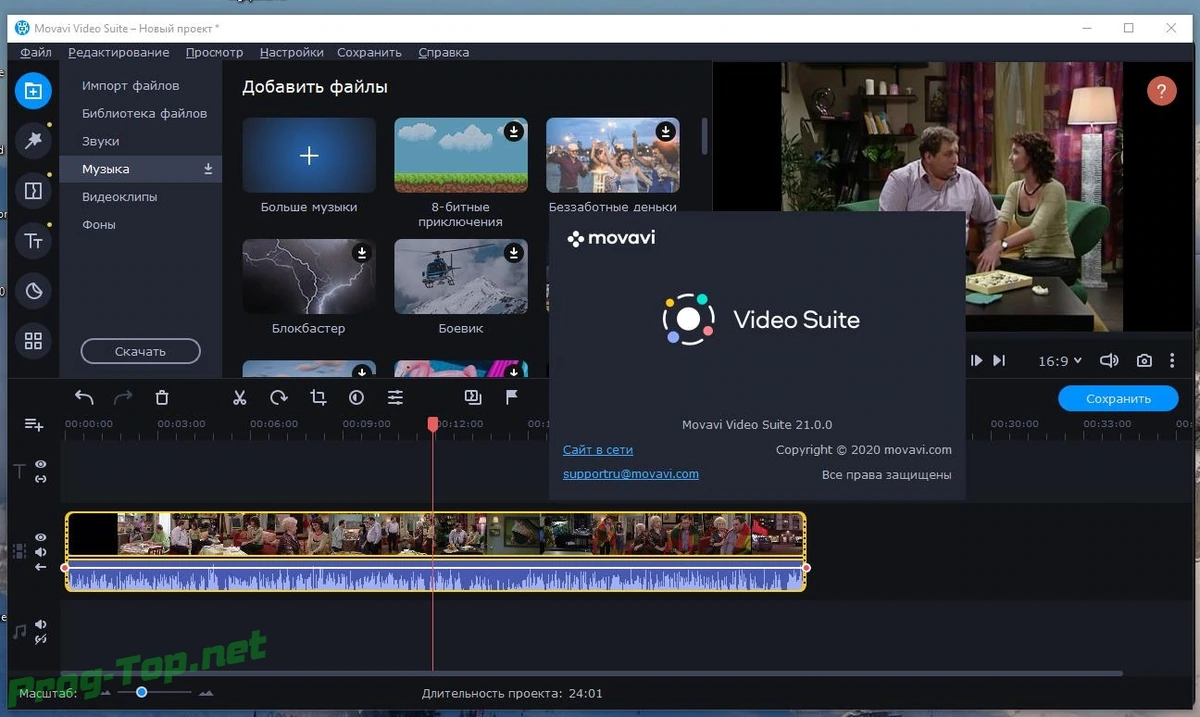The height and width of the screenshot is (717, 1200).
Task: Zoom in timeline with large mountains icon
Action: click(206, 693)
